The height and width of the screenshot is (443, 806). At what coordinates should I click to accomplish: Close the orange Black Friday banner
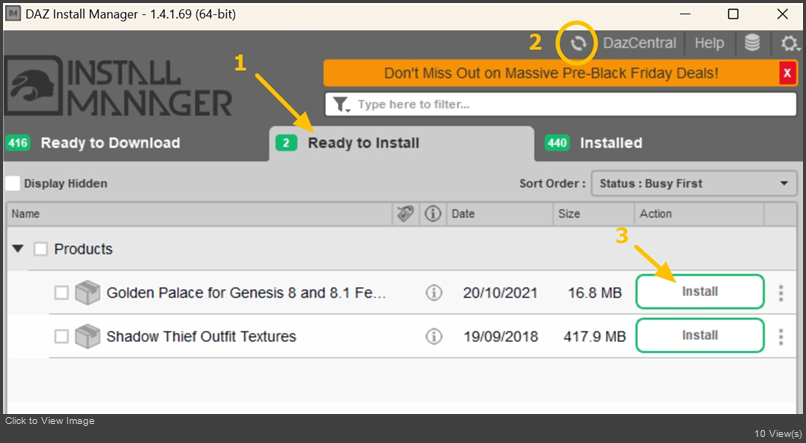787,73
